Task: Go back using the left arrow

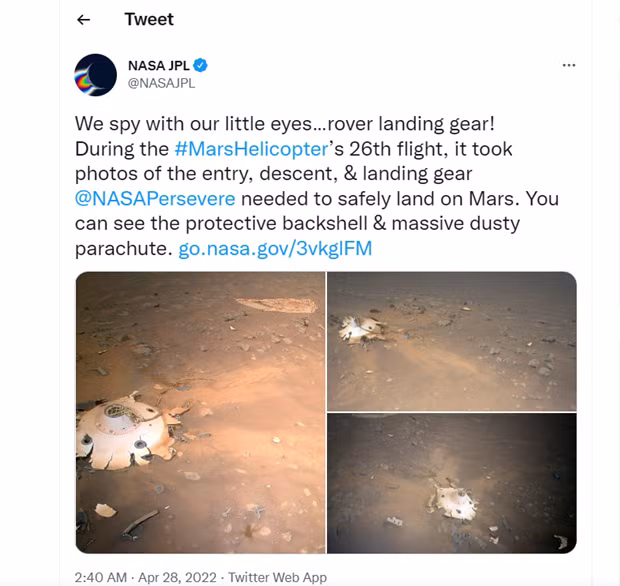Action: coord(84,20)
